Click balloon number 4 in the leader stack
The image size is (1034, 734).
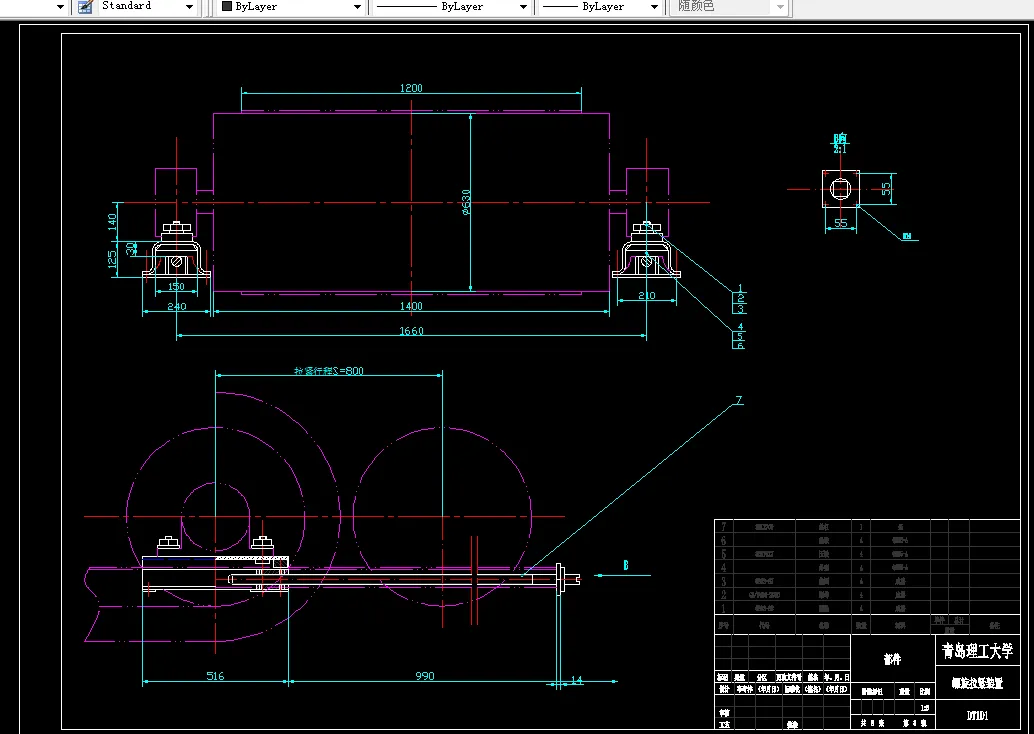[x=740, y=326]
